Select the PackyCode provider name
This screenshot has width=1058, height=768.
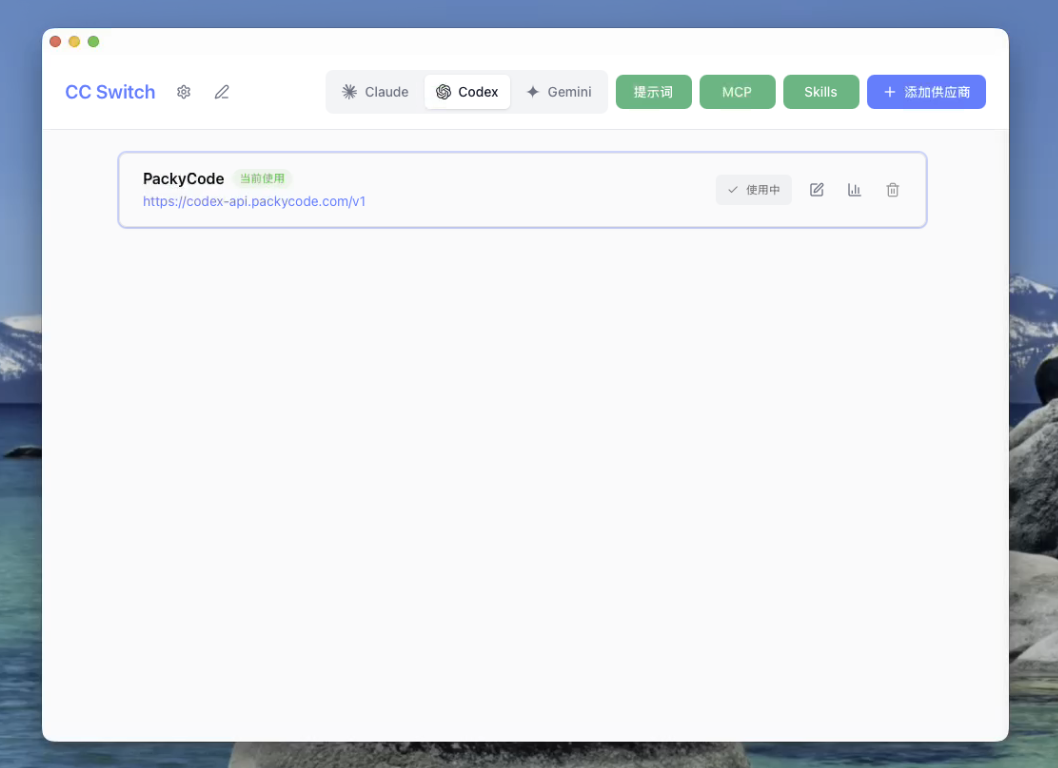tap(183, 179)
